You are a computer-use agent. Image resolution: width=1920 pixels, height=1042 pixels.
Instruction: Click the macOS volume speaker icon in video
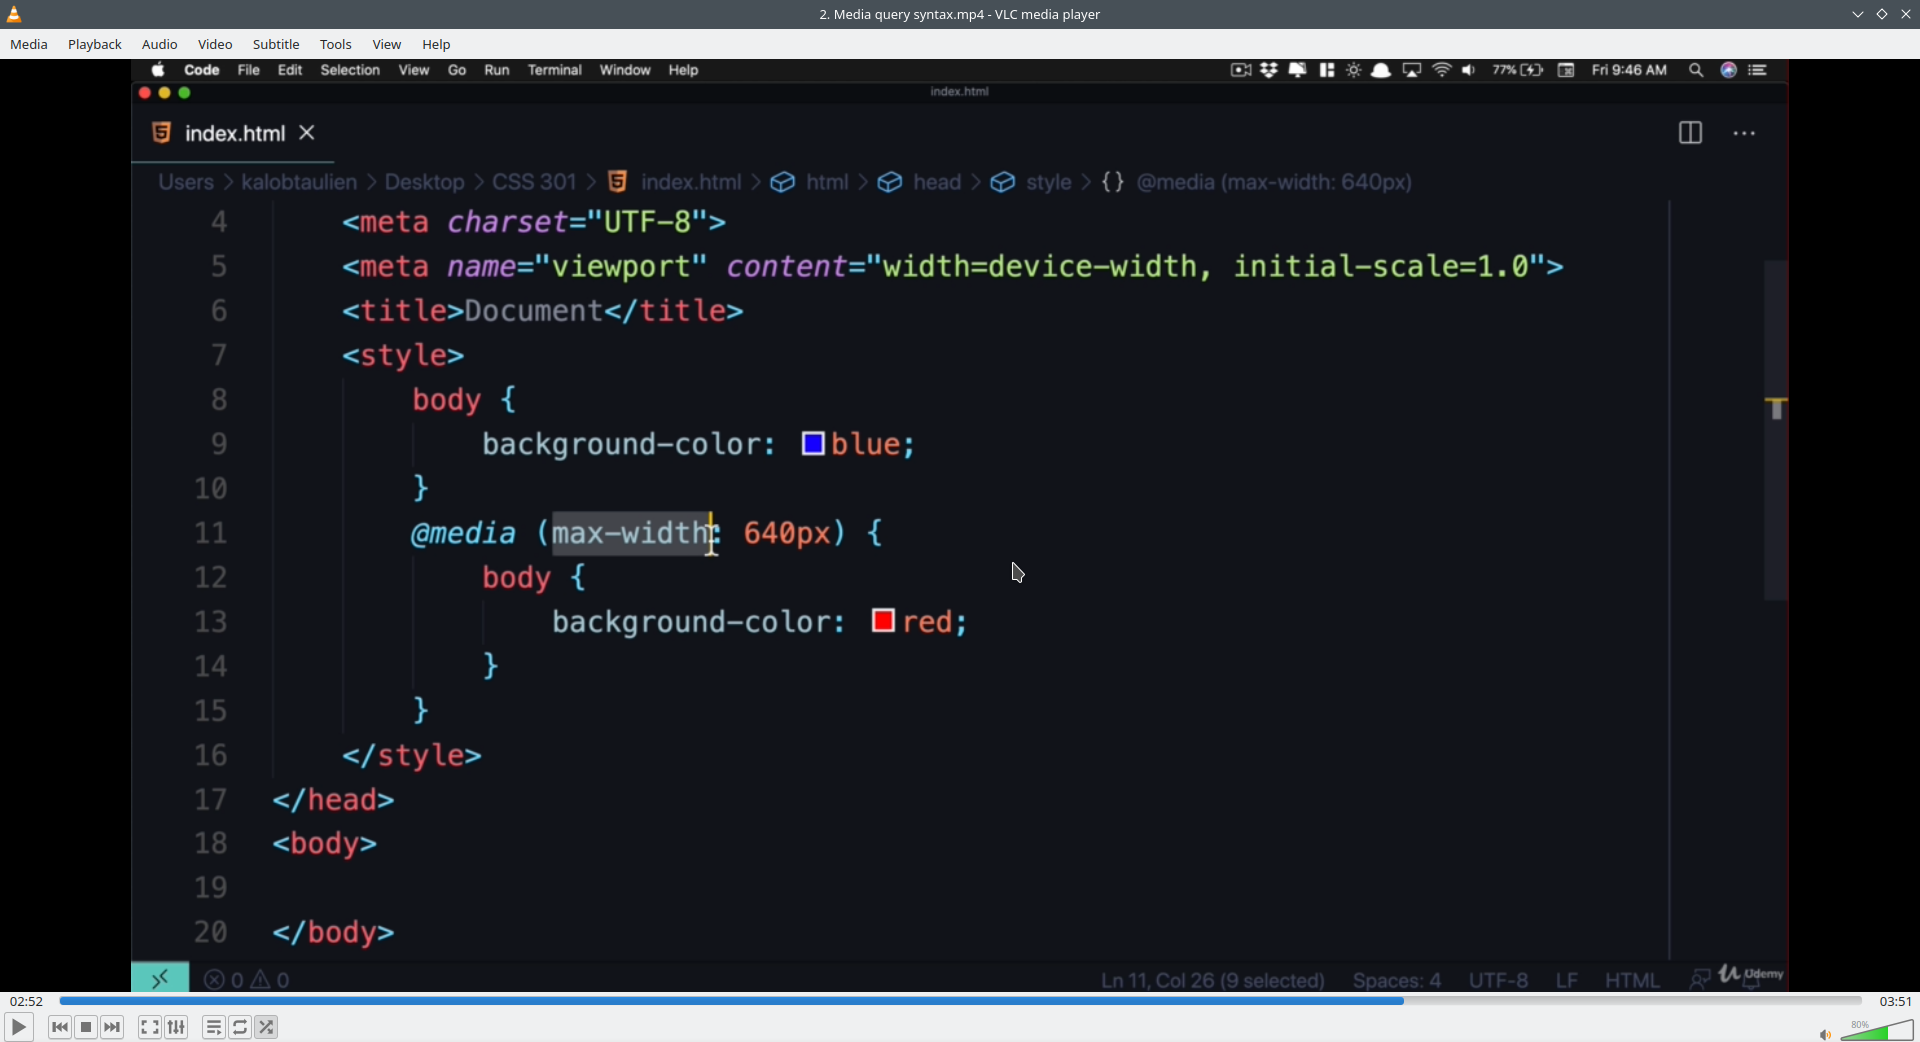click(1469, 70)
